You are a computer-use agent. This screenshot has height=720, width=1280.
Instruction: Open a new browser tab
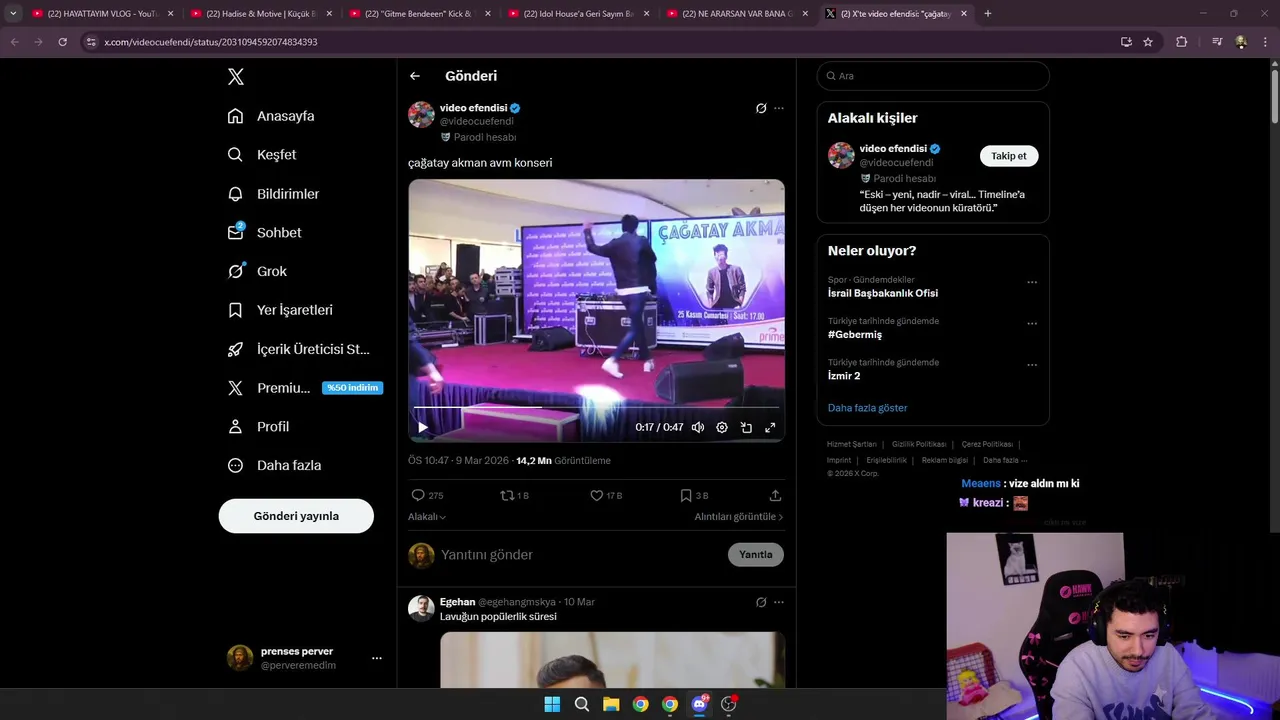click(x=988, y=14)
